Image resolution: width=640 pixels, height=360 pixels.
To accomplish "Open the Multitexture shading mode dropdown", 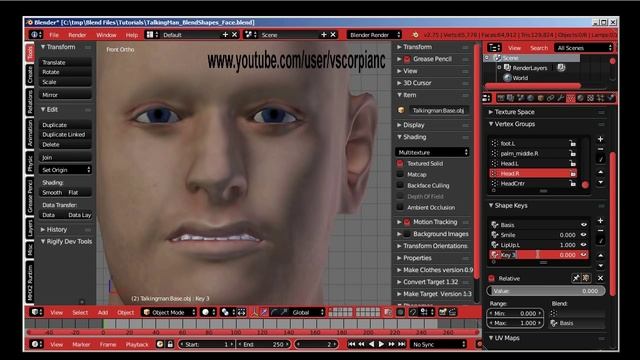I will (432, 152).
